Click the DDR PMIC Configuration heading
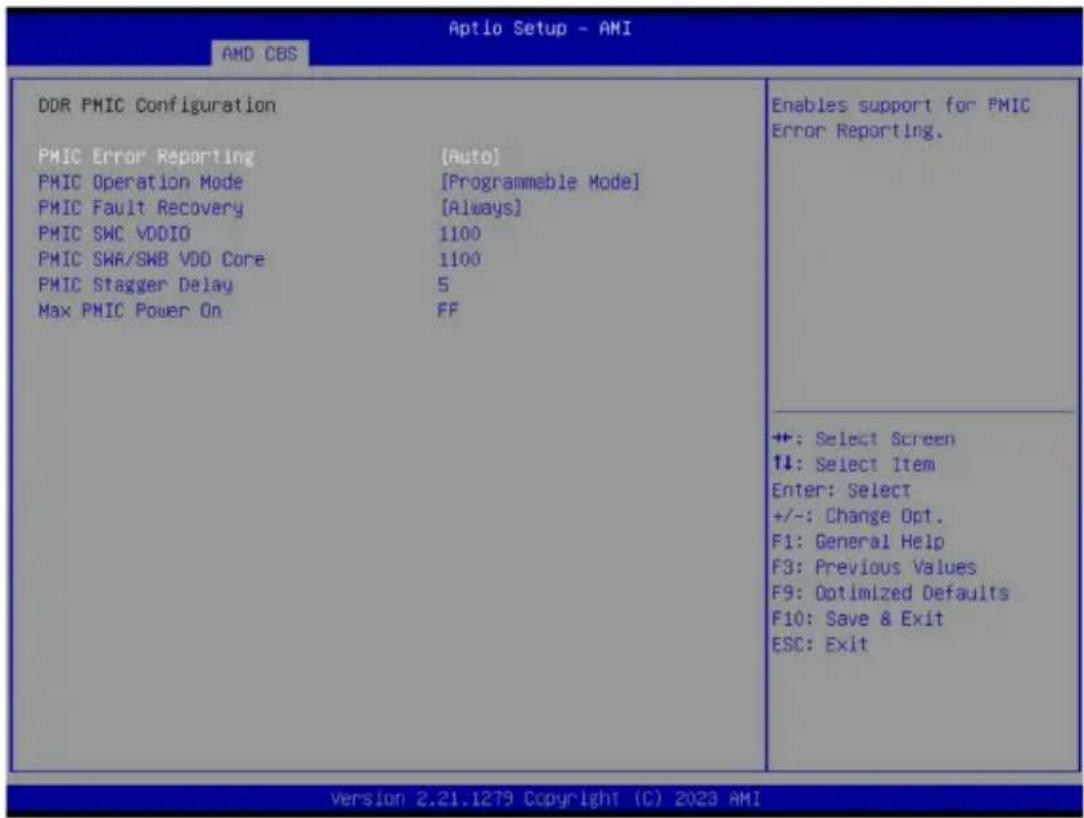Viewport: 1084px width, 818px height. point(157,106)
